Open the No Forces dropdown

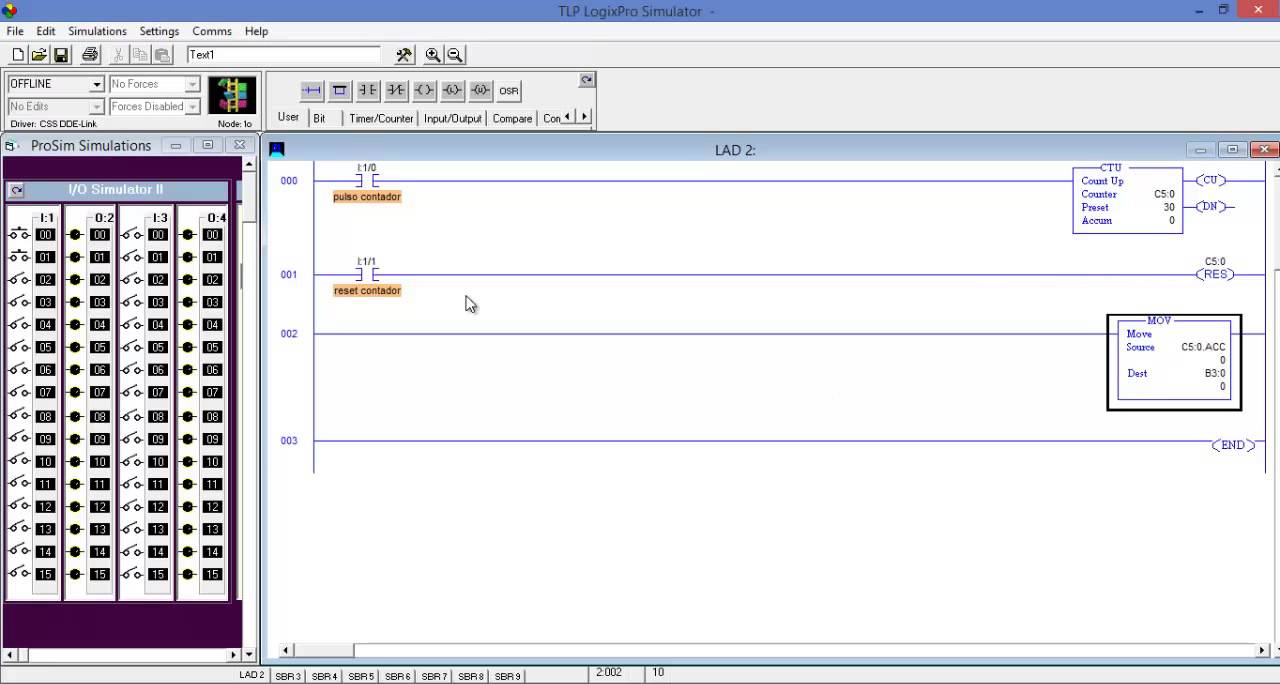[192, 84]
